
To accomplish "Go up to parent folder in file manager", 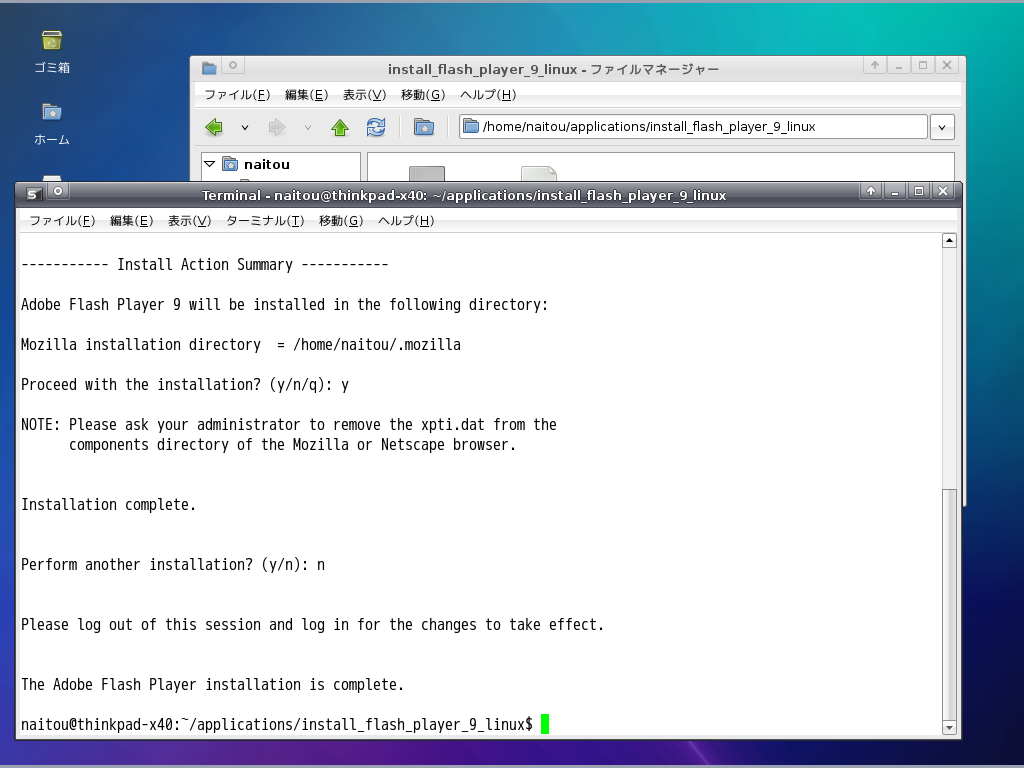I will click(x=340, y=127).
